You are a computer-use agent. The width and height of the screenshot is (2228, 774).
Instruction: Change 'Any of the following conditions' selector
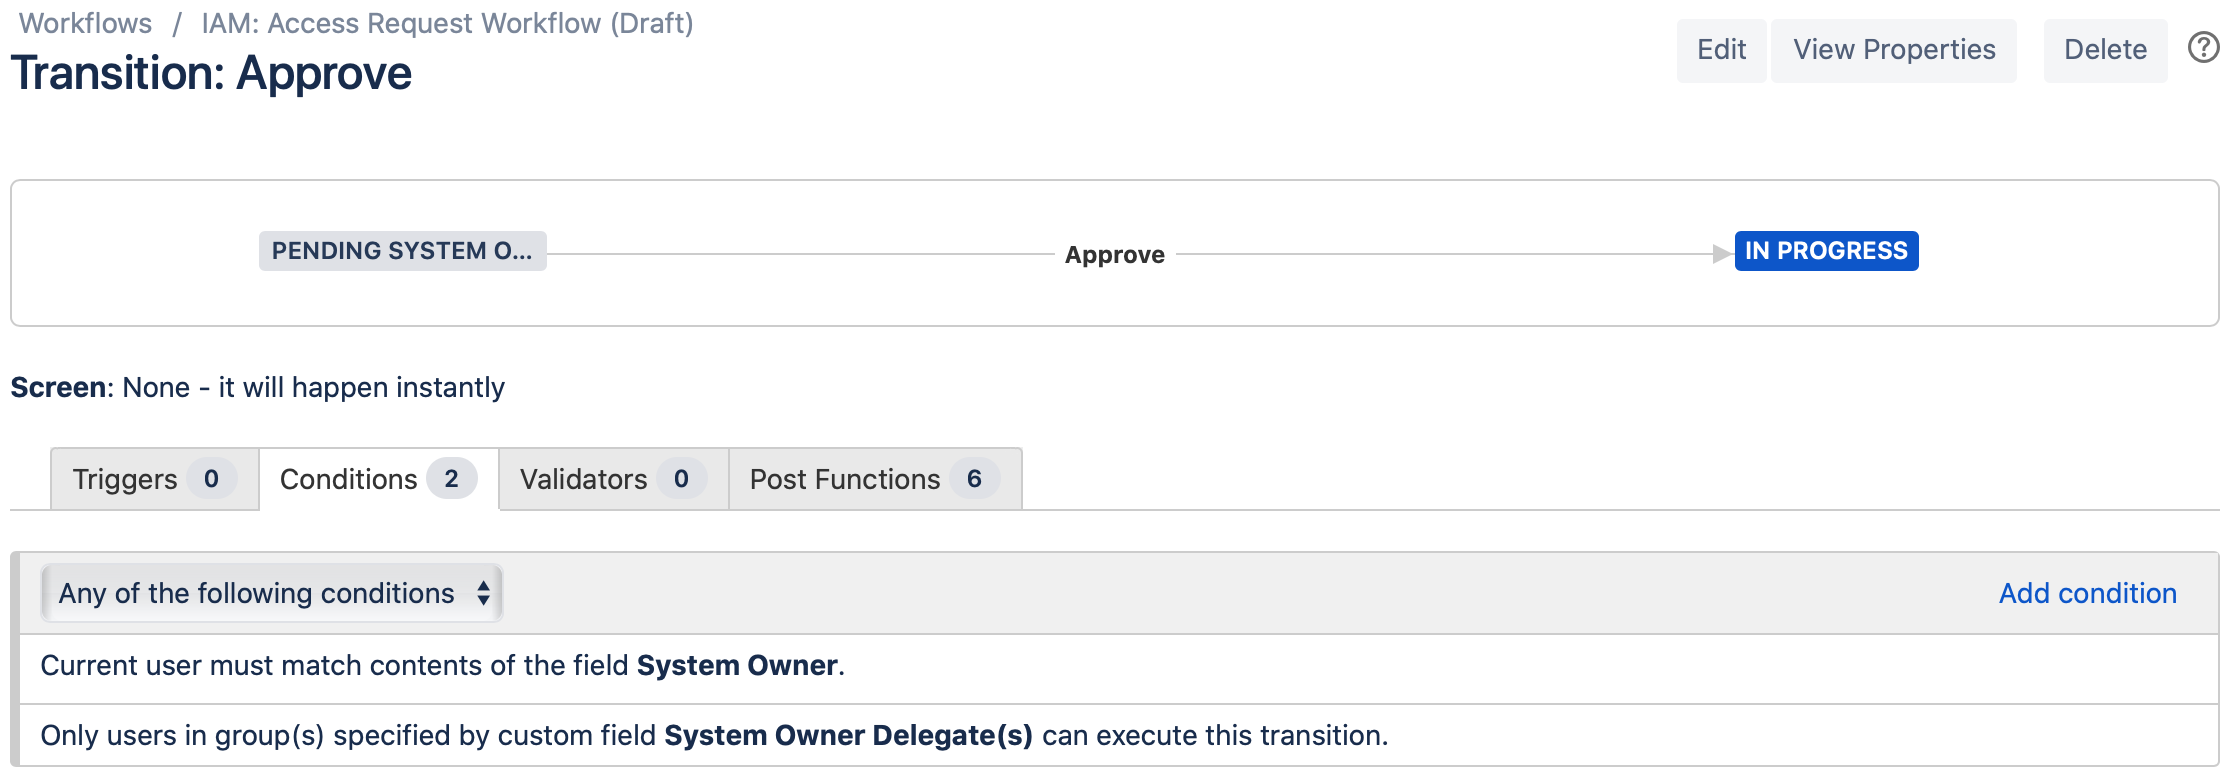coord(270,592)
